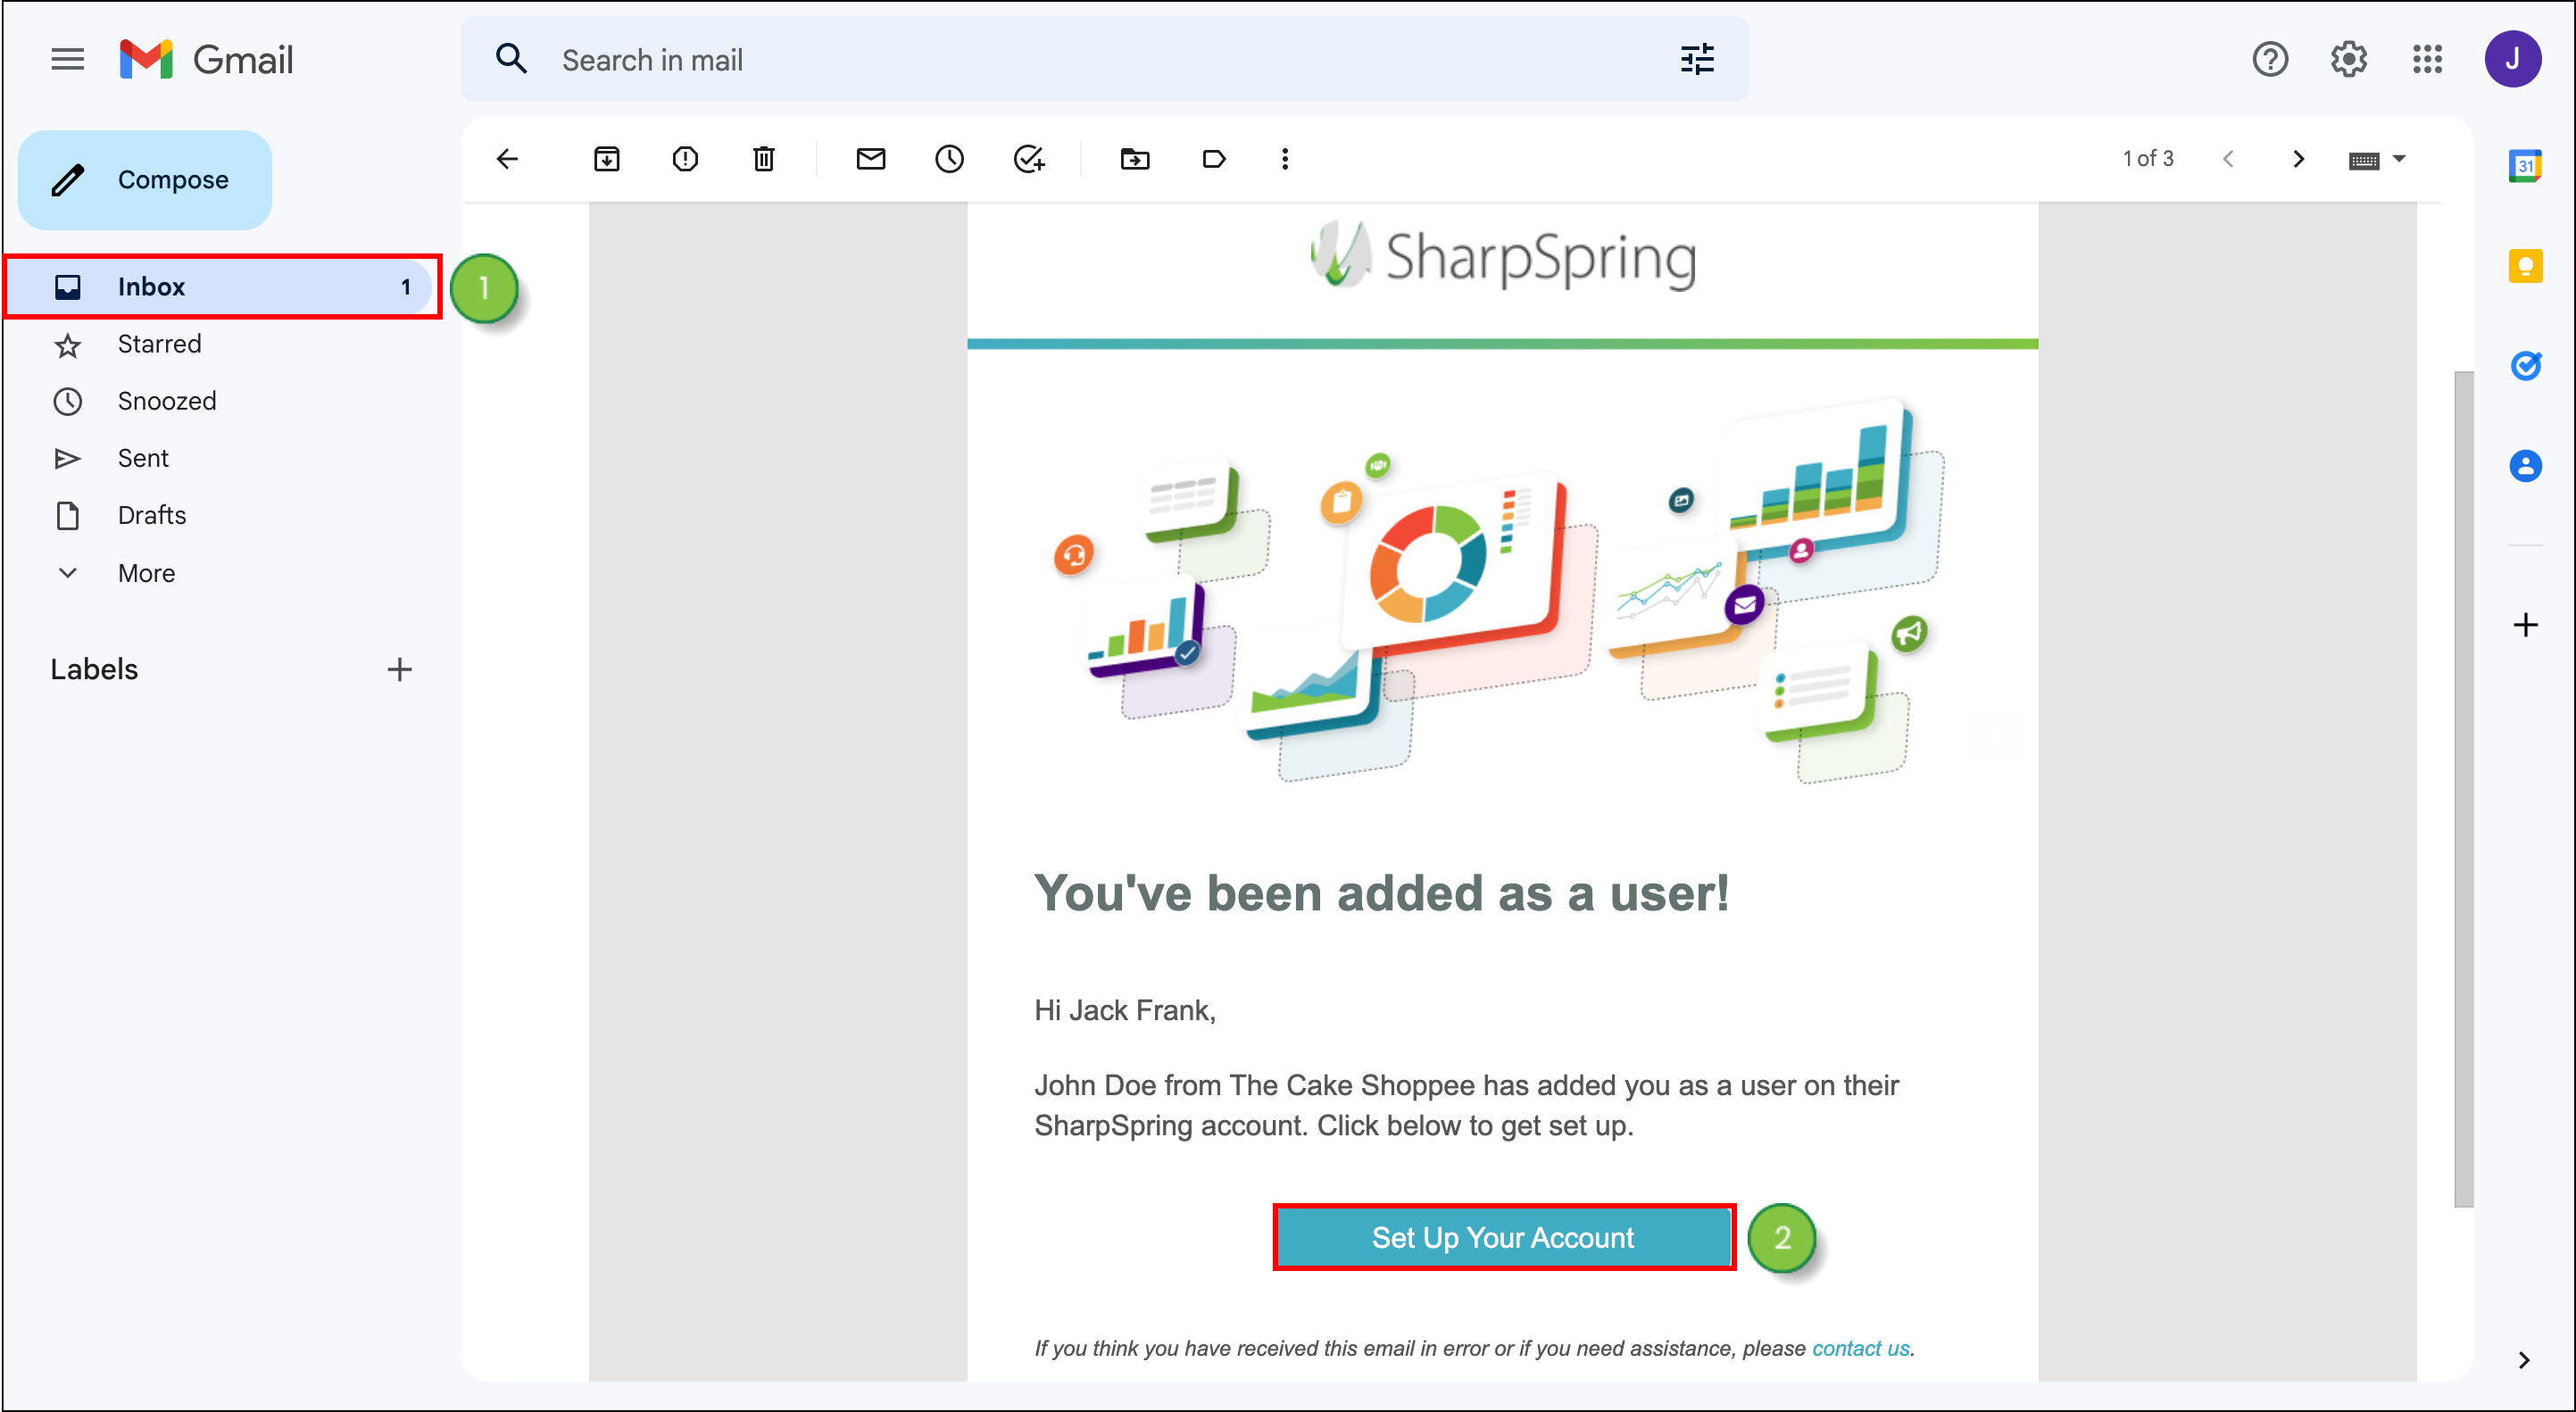Image resolution: width=2576 pixels, height=1412 pixels.
Task: Open the Google apps grid
Action: (x=2427, y=60)
